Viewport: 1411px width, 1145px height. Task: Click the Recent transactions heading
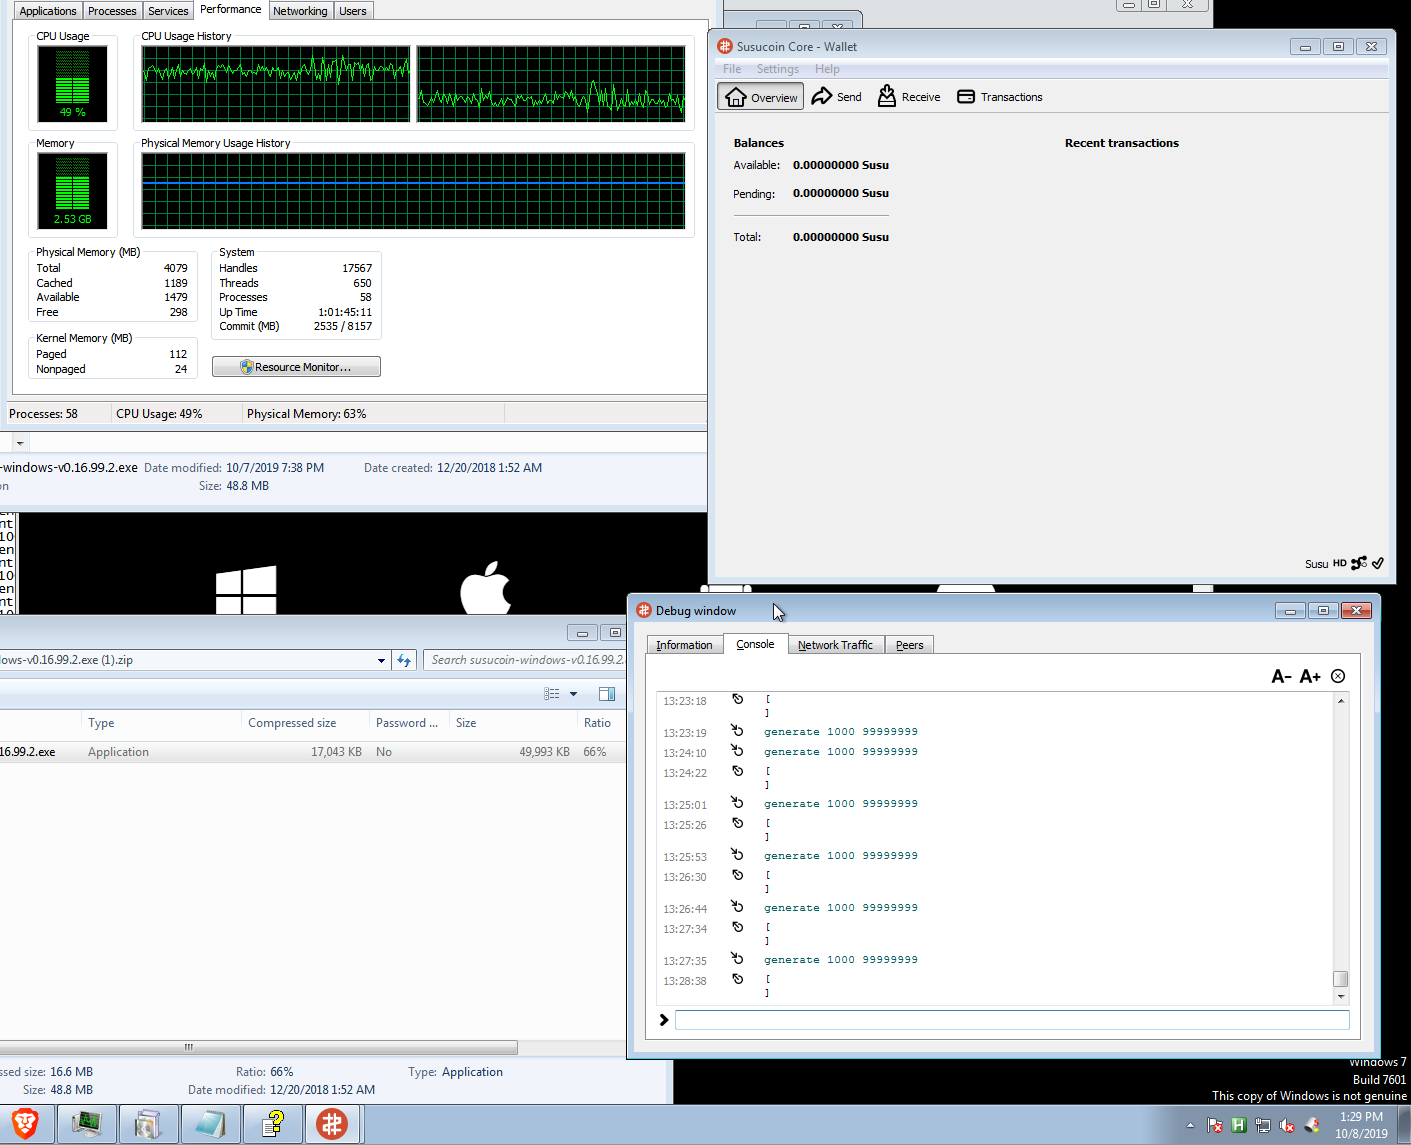click(1121, 143)
